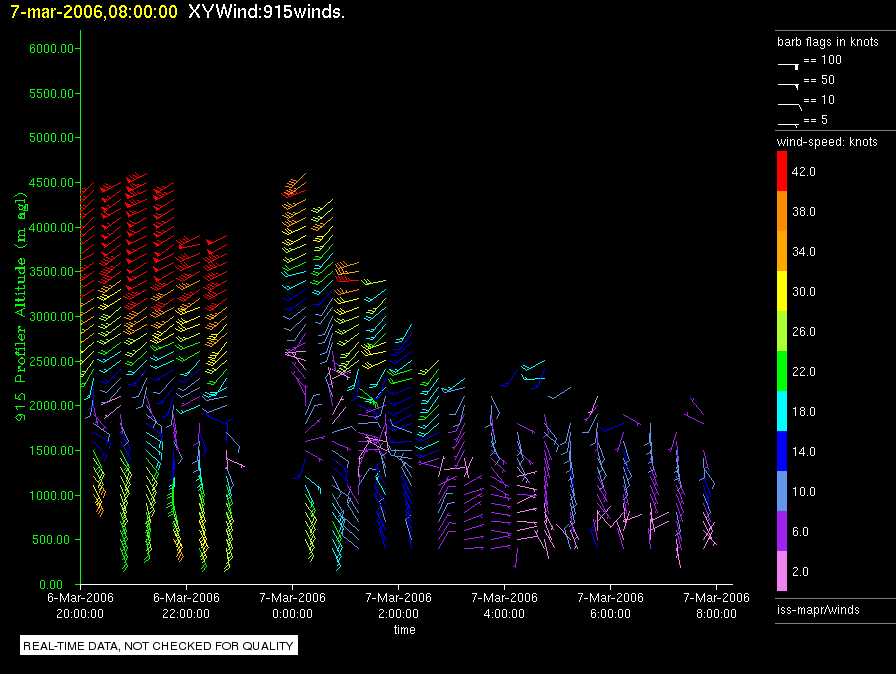Click the 50-knot barb flag legend icon
This screenshot has width=896, height=674.
pos(789,83)
